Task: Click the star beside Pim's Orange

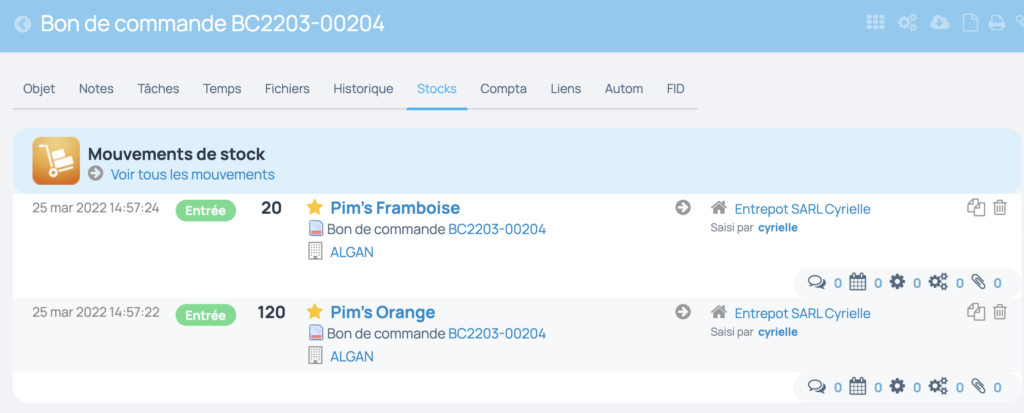Action: [x=315, y=312]
